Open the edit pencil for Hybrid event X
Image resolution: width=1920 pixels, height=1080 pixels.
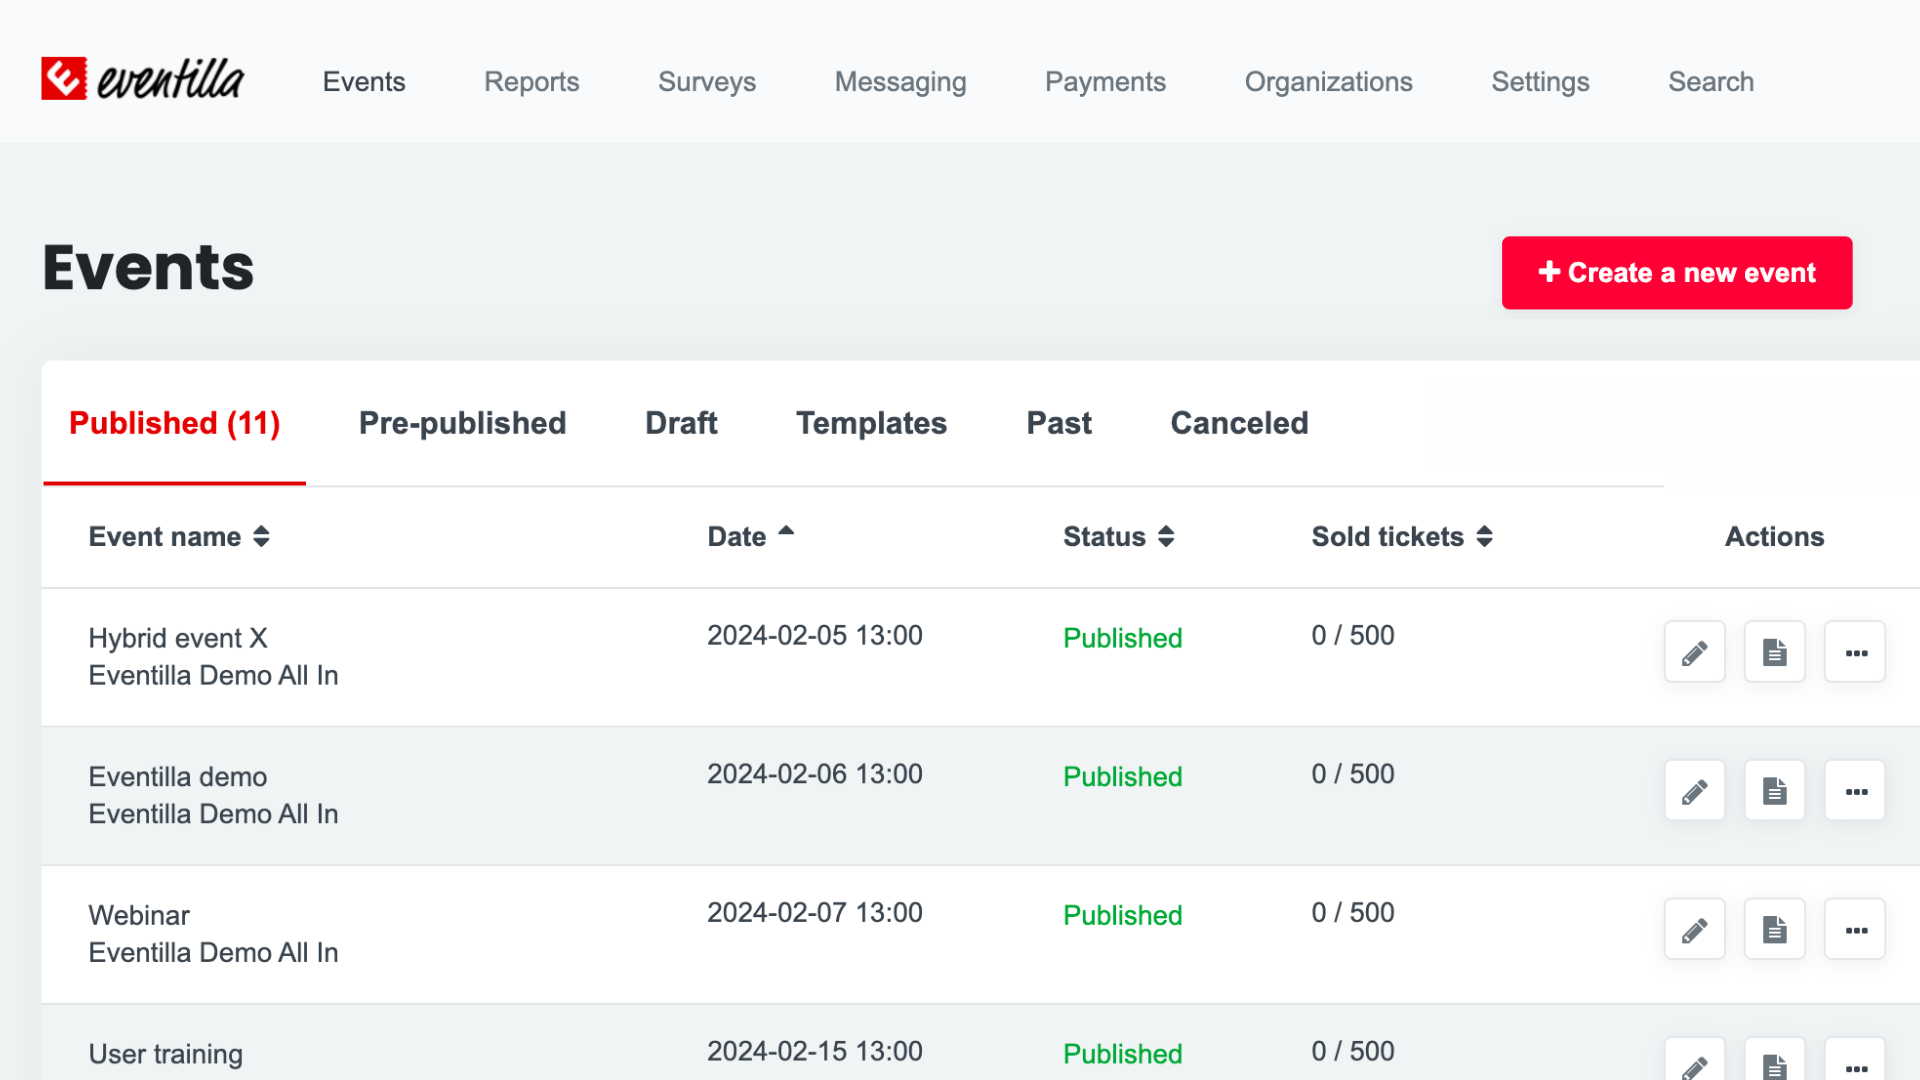[1694, 651]
